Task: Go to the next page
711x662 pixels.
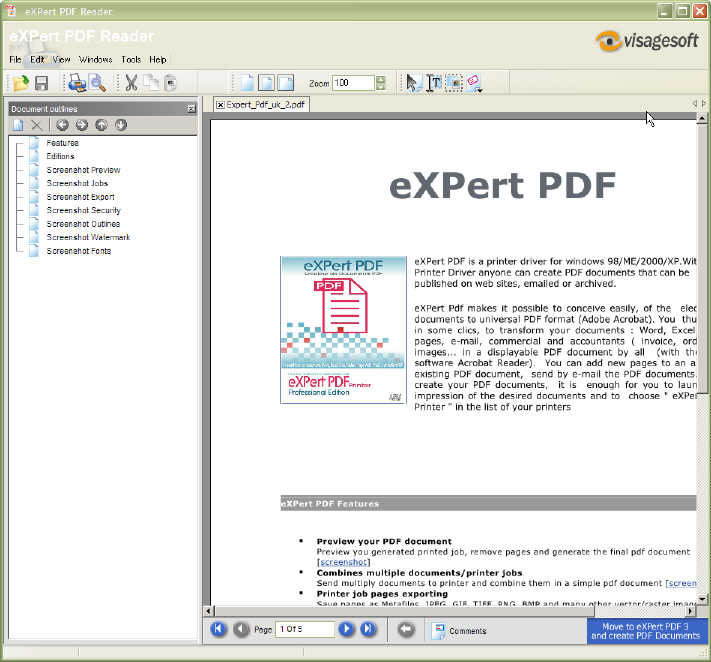Action: (346, 629)
